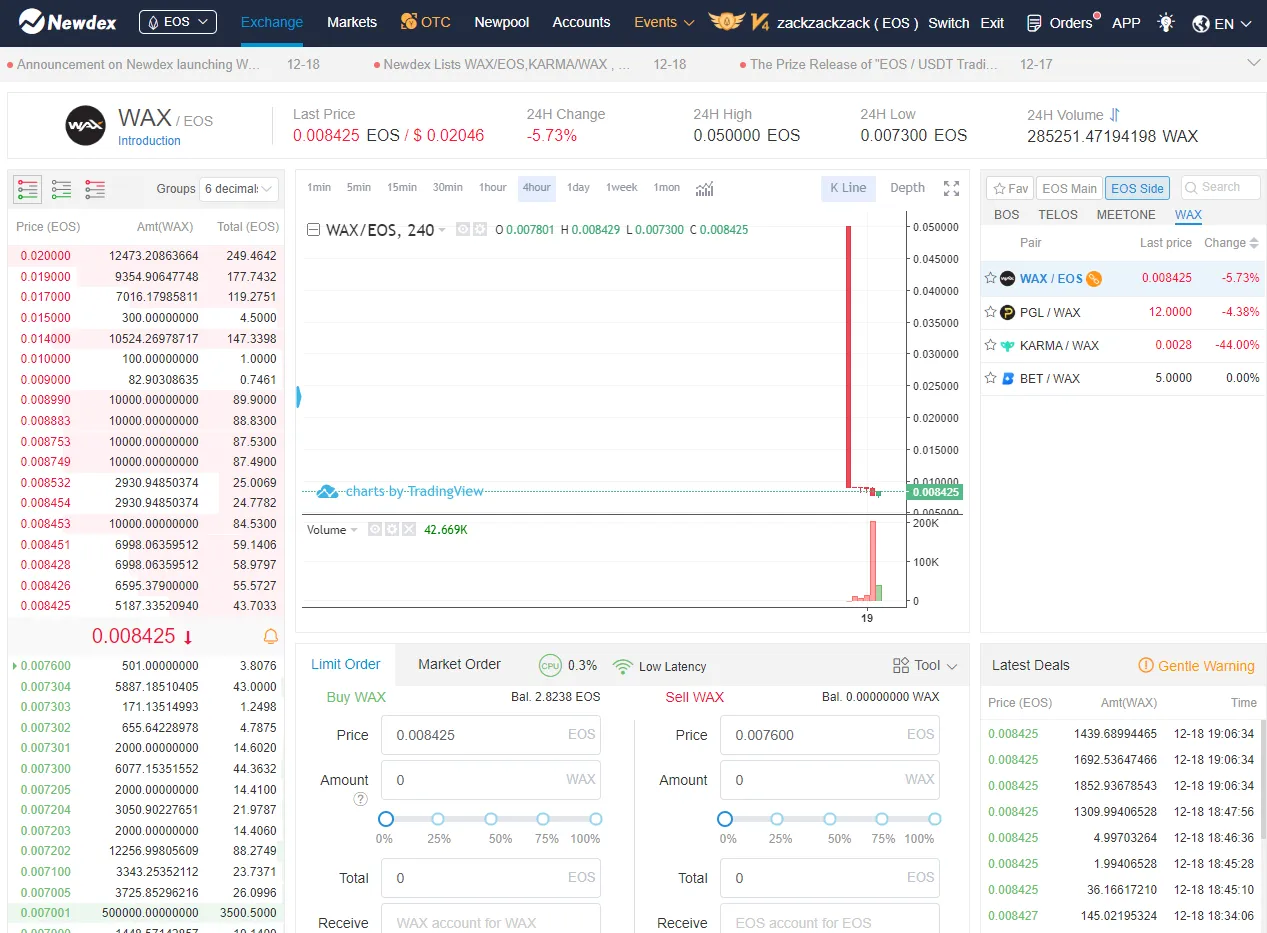Click the CPU usage icon
This screenshot has width=1267, height=933.
tap(550, 665)
